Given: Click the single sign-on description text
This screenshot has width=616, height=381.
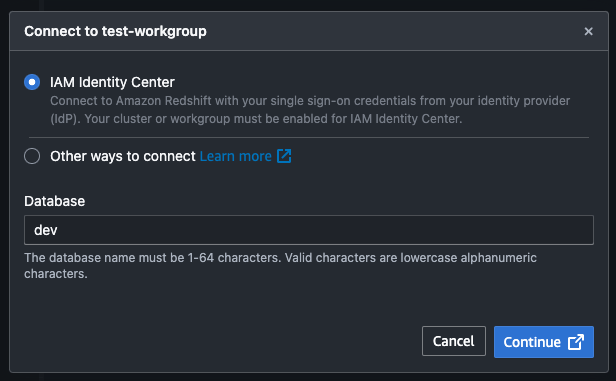Looking at the screenshot, I should tap(310, 110).
